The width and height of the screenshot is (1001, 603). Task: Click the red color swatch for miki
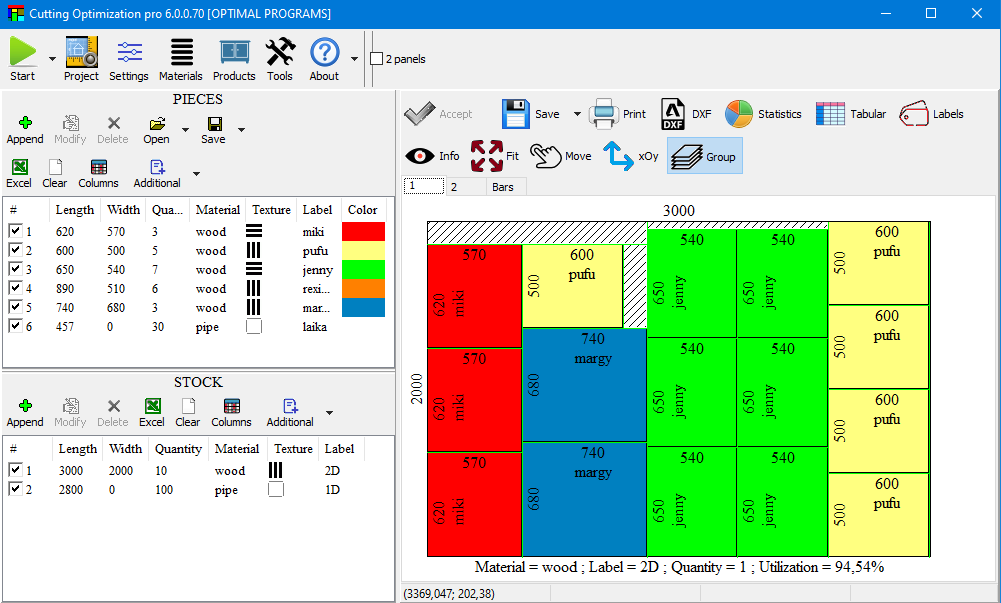363,231
